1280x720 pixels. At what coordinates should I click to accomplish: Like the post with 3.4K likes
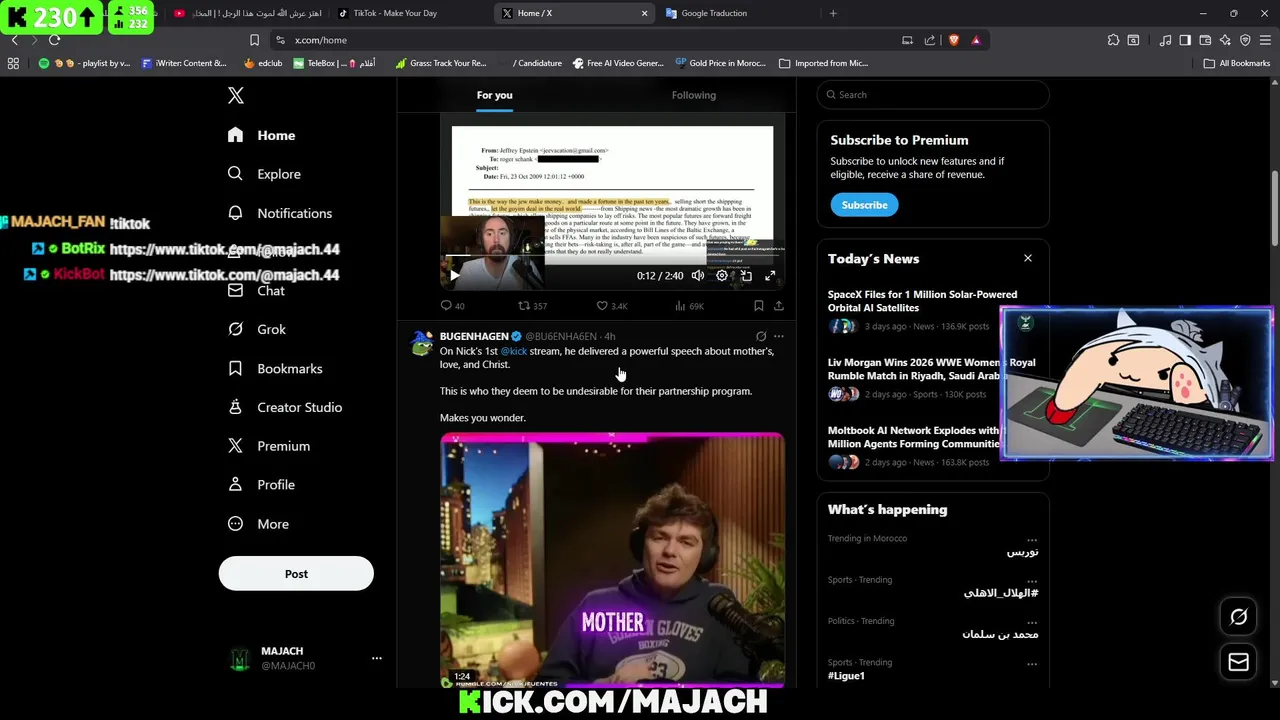[x=612, y=306]
